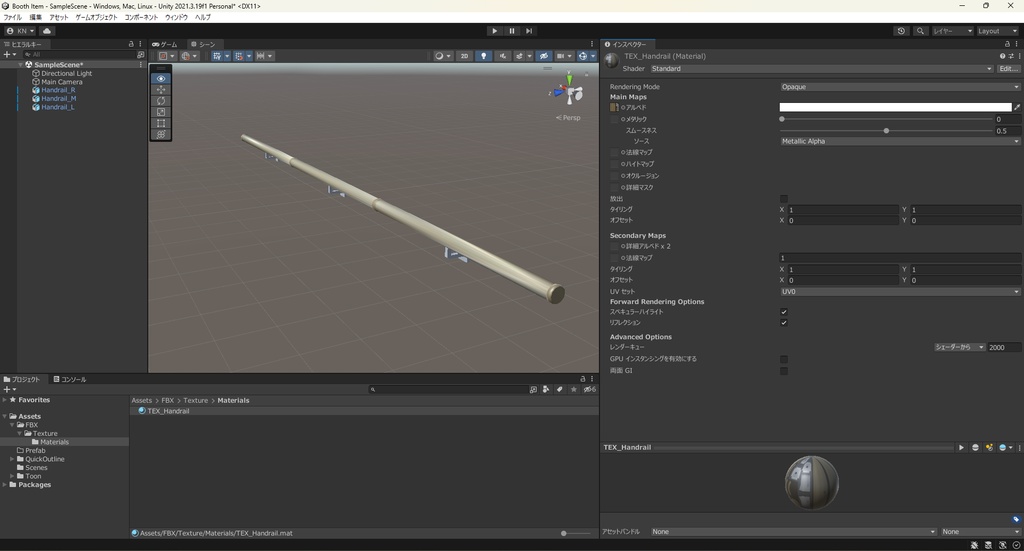
Task: Open the Shader dropdown showing Standard
Action: pyautogui.click(x=822, y=69)
